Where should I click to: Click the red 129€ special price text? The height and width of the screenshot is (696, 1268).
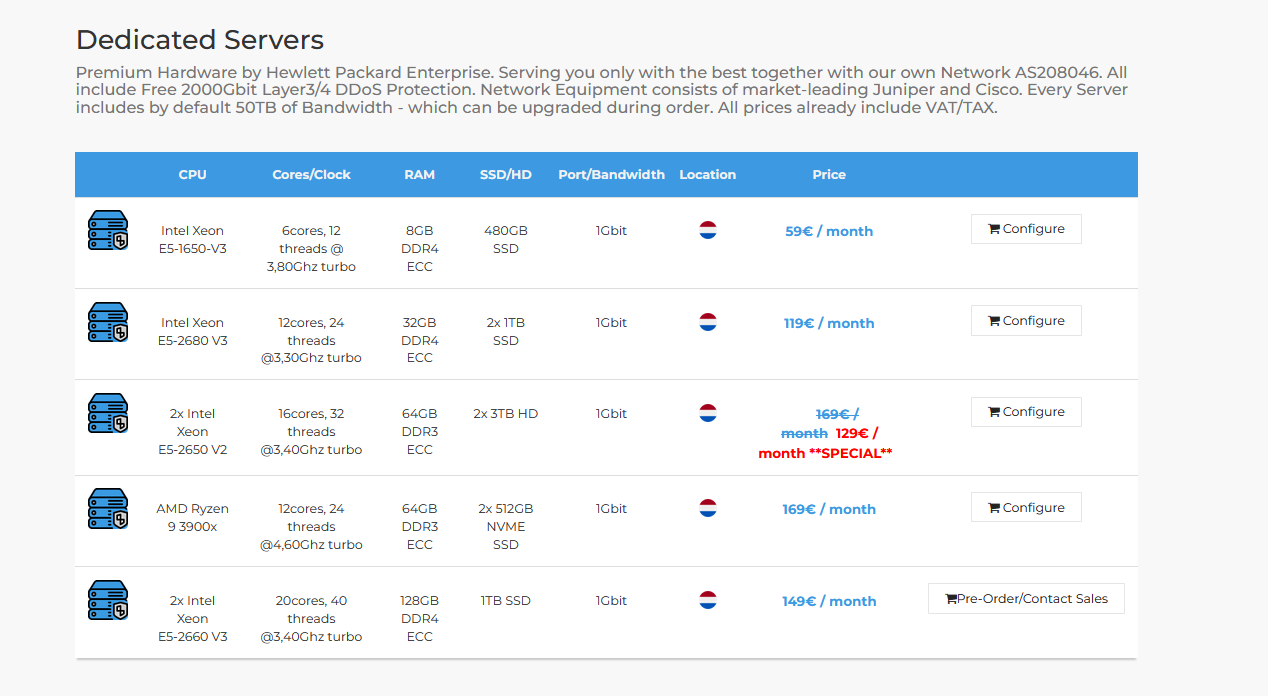pyautogui.click(x=856, y=434)
